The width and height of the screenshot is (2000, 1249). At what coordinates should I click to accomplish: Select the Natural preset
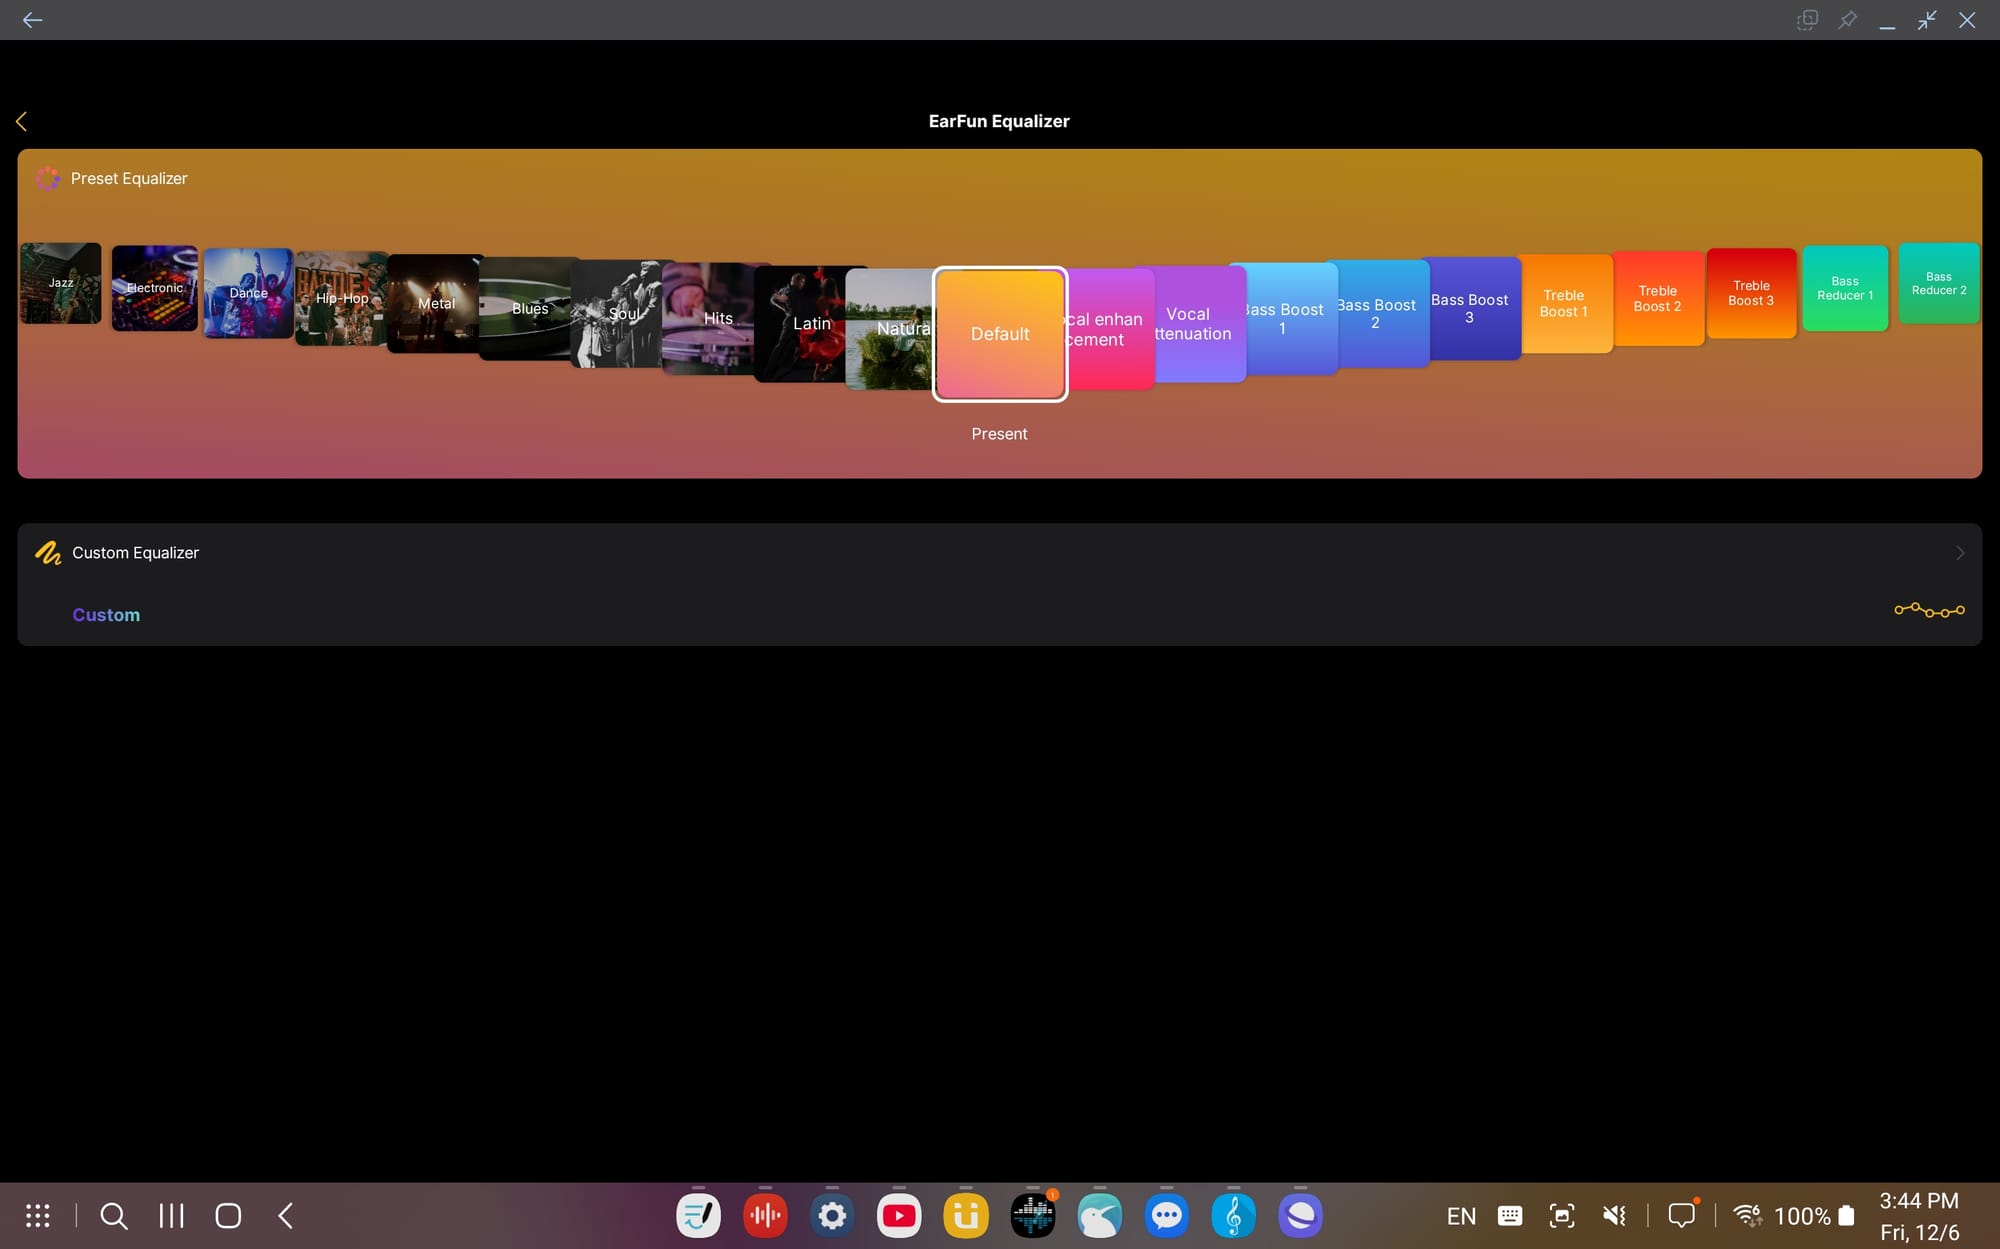(890, 328)
